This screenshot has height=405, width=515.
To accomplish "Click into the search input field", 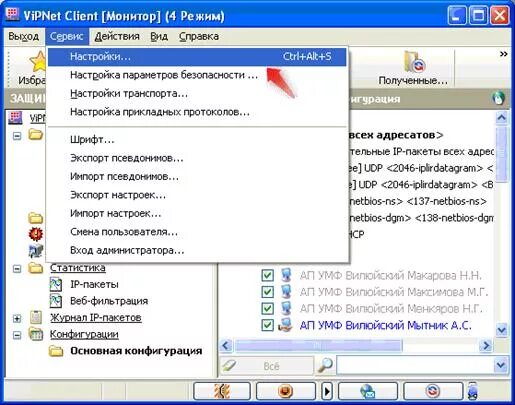I will point(415,366).
